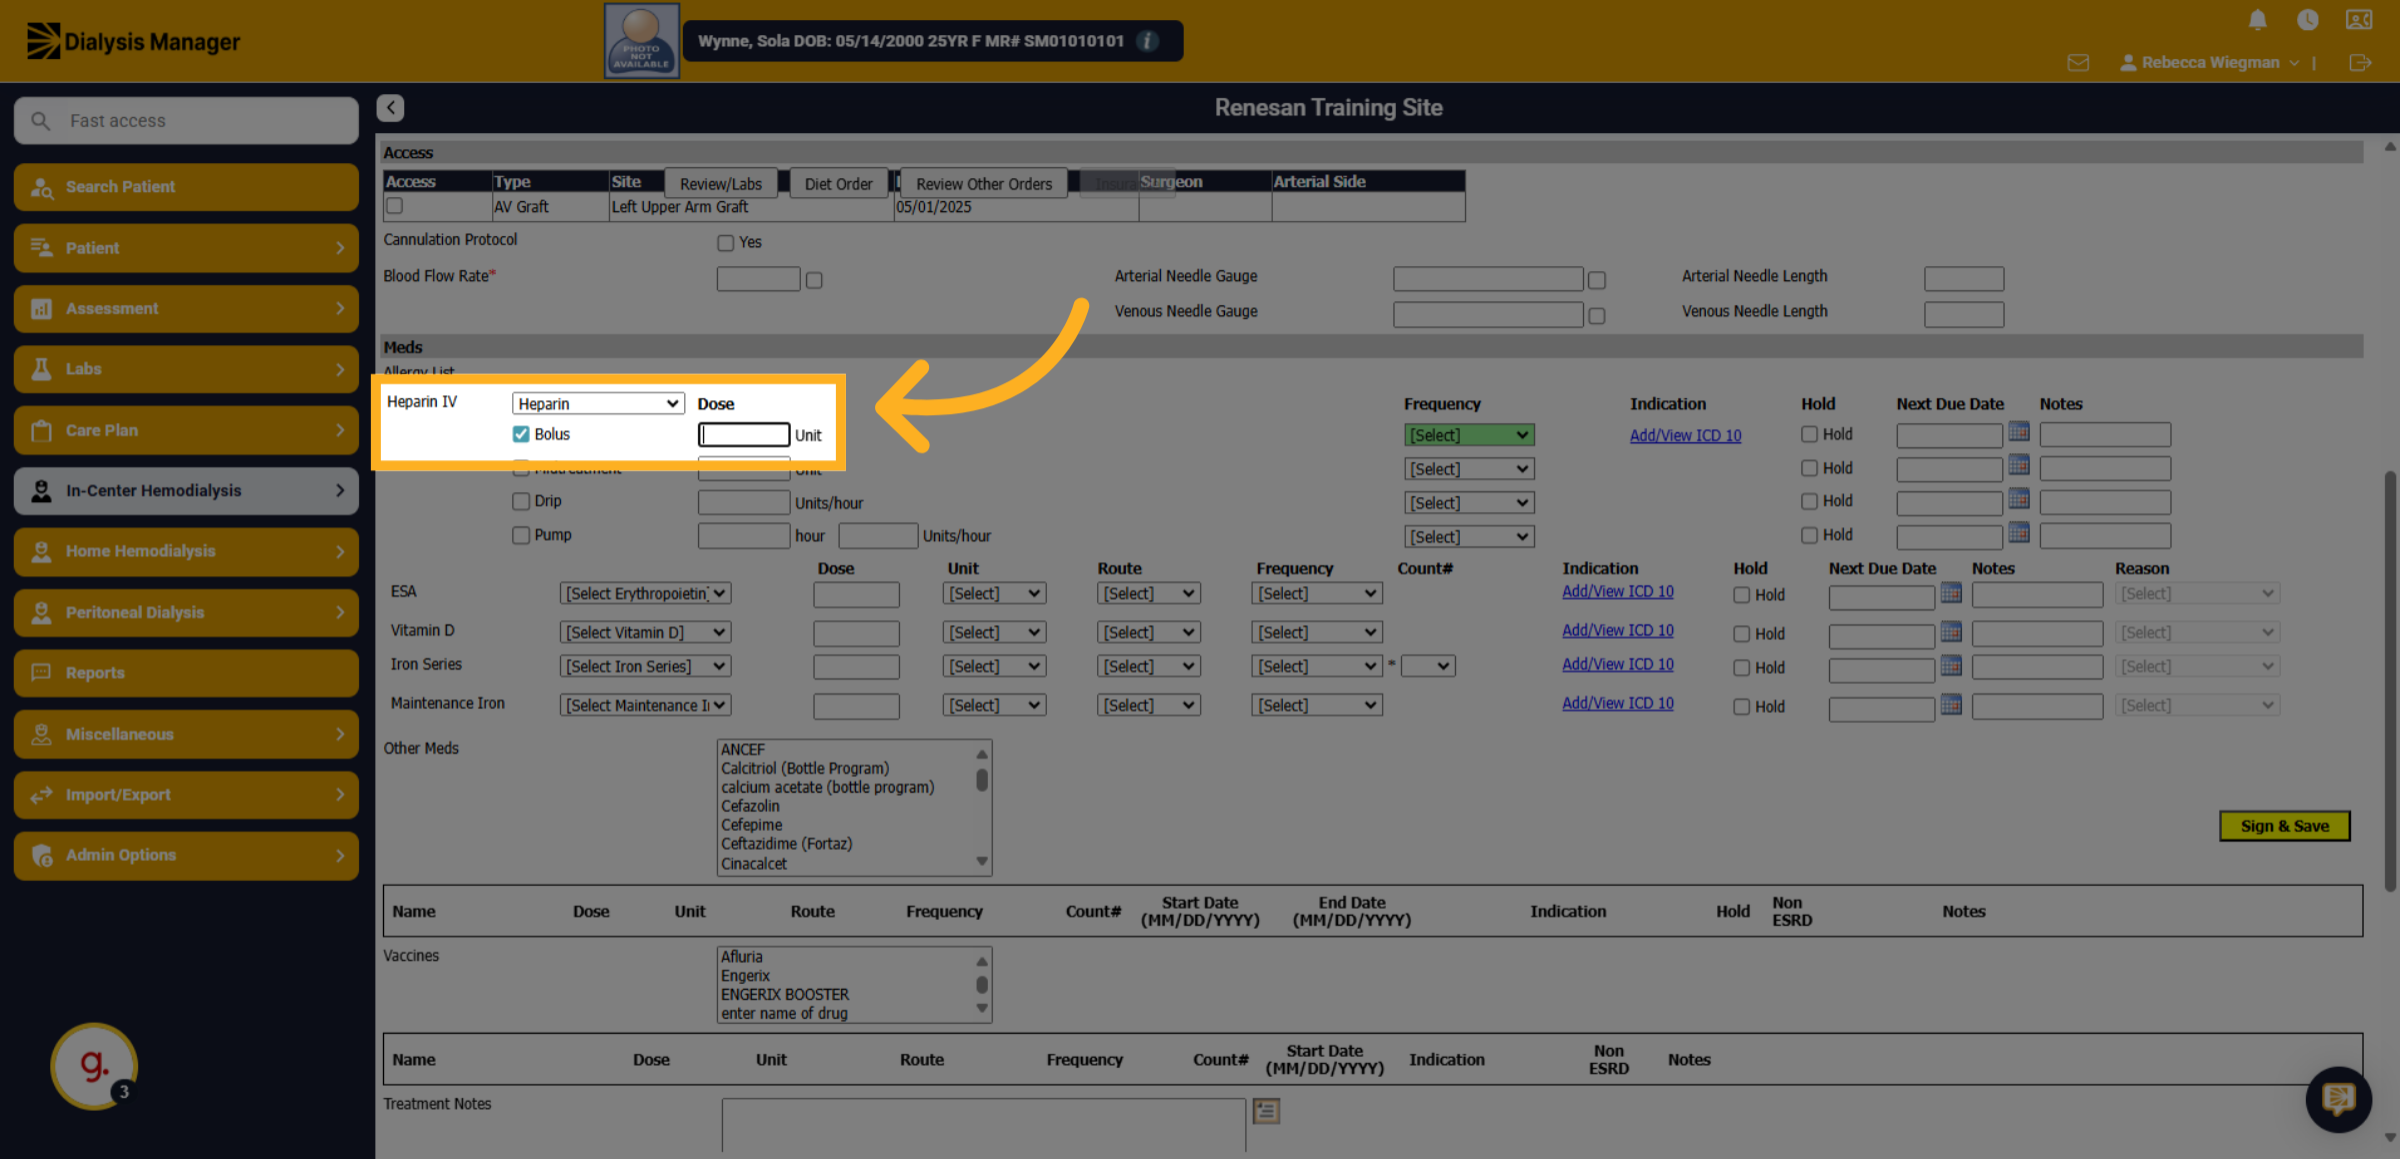This screenshot has height=1159, width=2400.
Task: Select Cefepime in Other Meds list
Action: [751, 825]
